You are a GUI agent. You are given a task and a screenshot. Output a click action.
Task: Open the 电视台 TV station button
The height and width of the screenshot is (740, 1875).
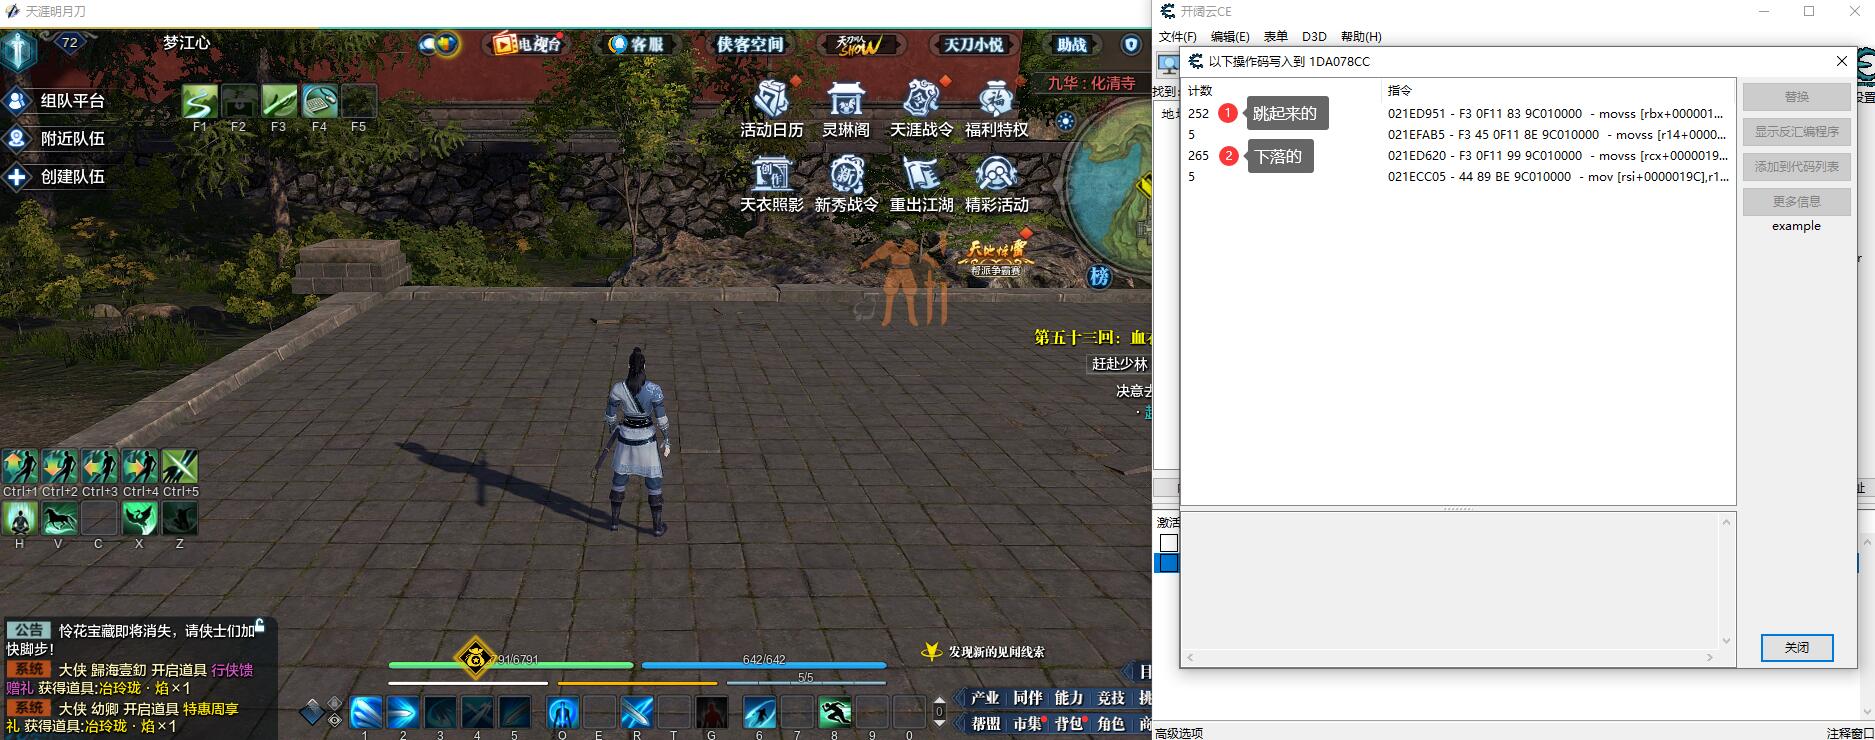(527, 44)
